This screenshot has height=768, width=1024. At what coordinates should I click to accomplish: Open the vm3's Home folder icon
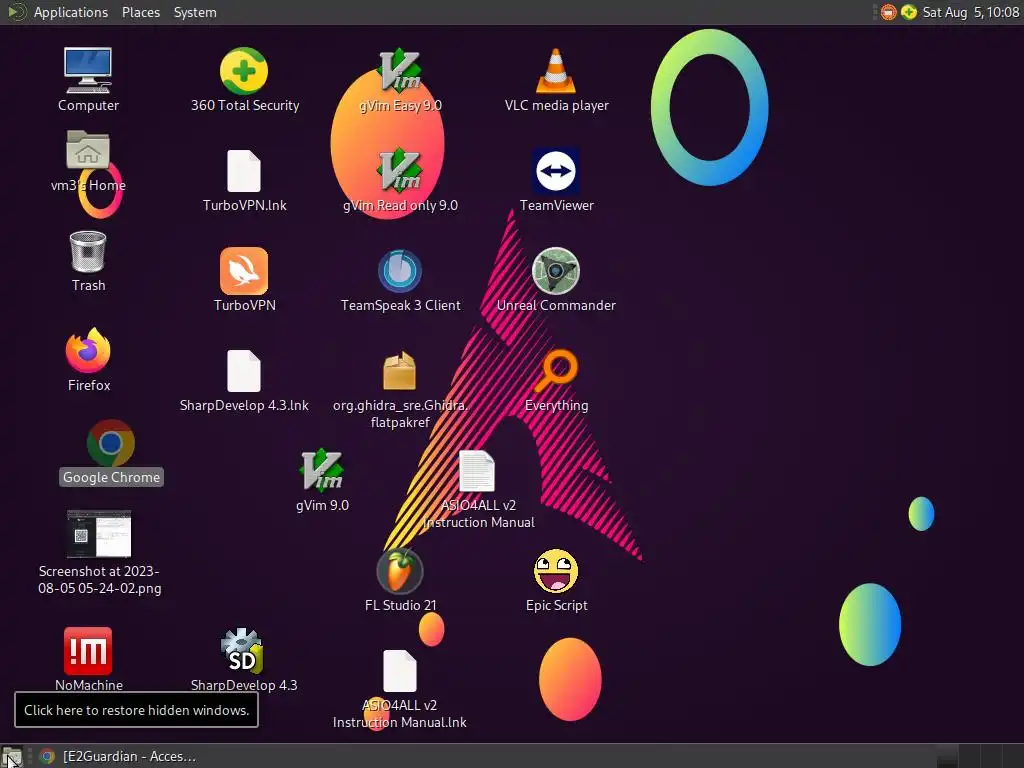(88, 150)
